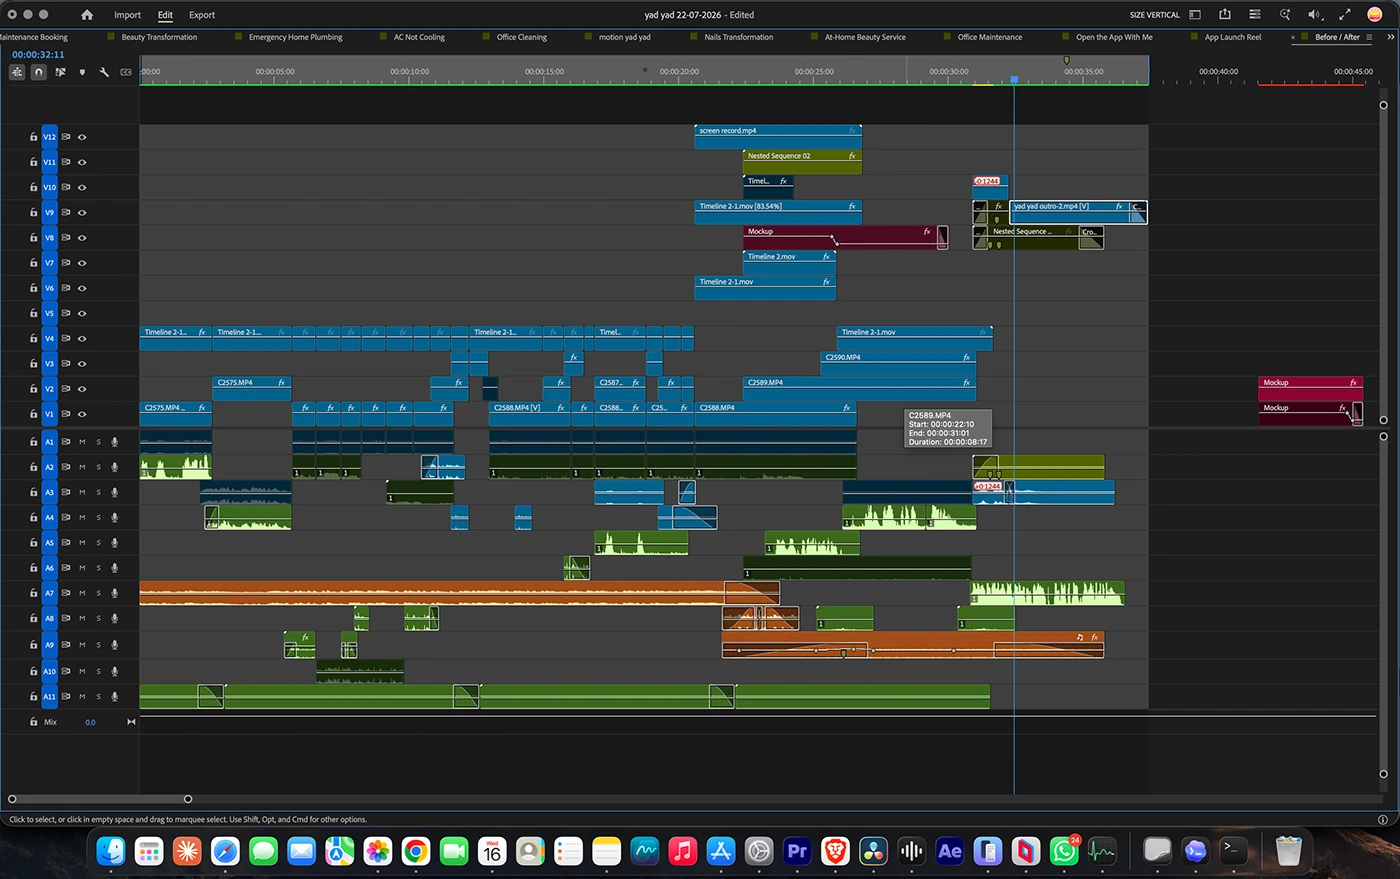Viewport: 1400px width, 879px height.
Task: Open the App Launch Reel sequence tab
Action: (1233, 37)
